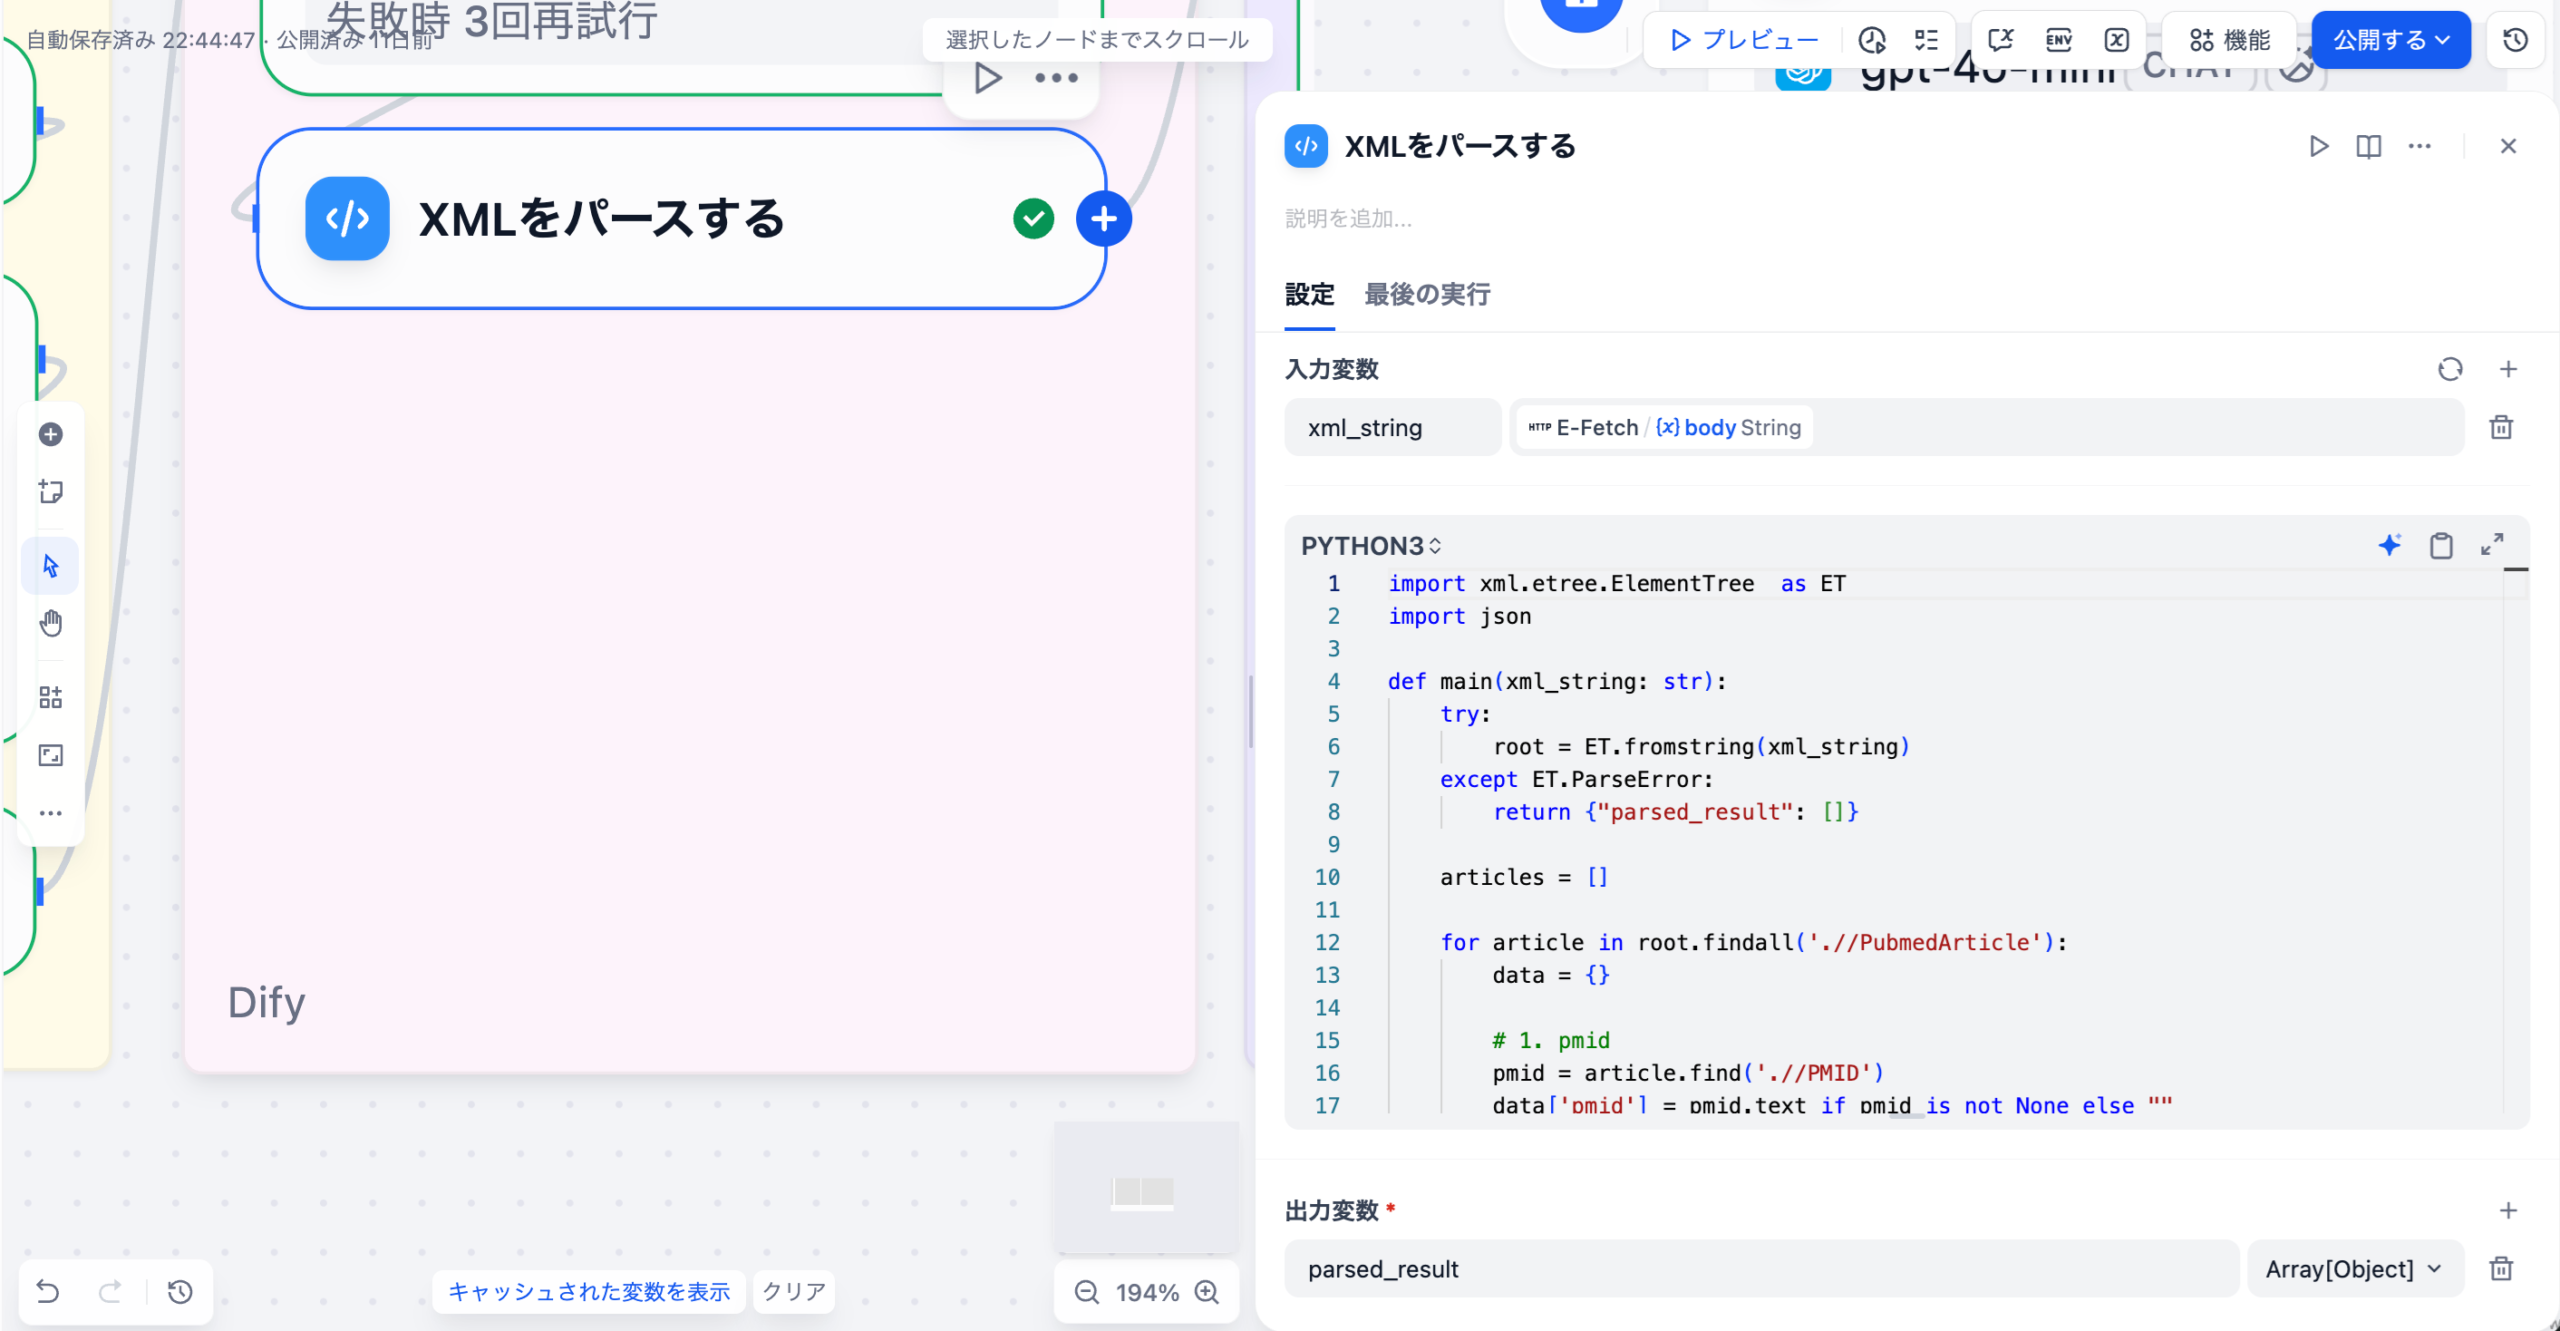Select the pointer mode tool
The image size is (2560, 1331).
[x=51, y=566]
